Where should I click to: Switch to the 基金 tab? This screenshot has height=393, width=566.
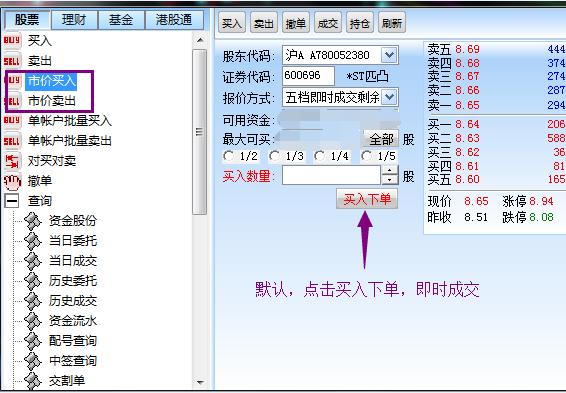tap(121, 19)
